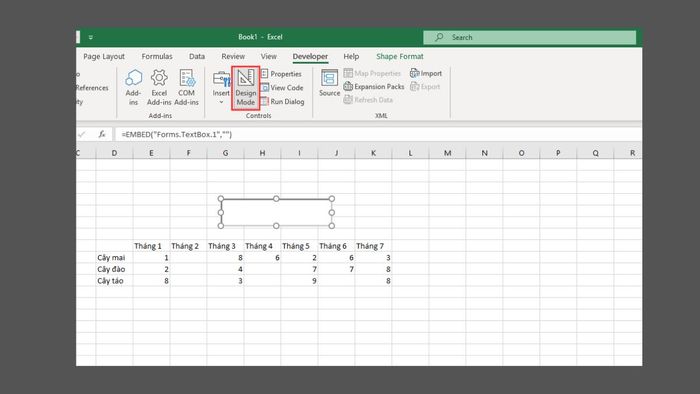The width and height of the screenshot is (700, 394).
Task: Toggle Design Mode
Action: tap(246, 87)
